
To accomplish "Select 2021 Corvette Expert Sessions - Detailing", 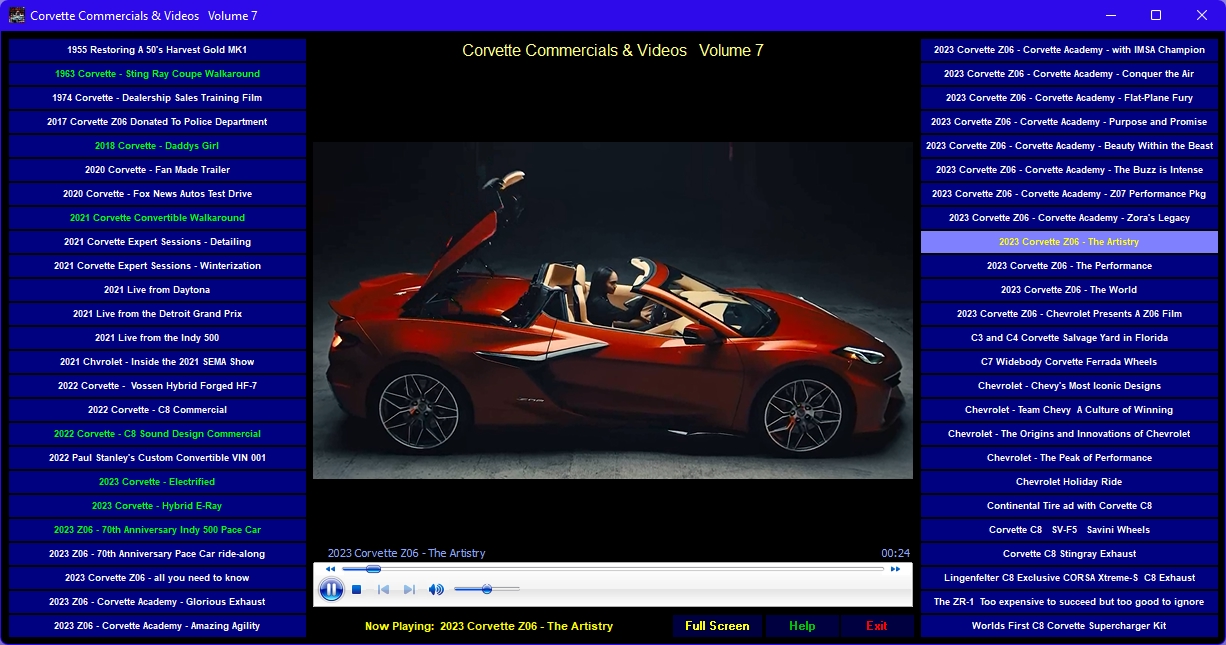I will point(157,242).
